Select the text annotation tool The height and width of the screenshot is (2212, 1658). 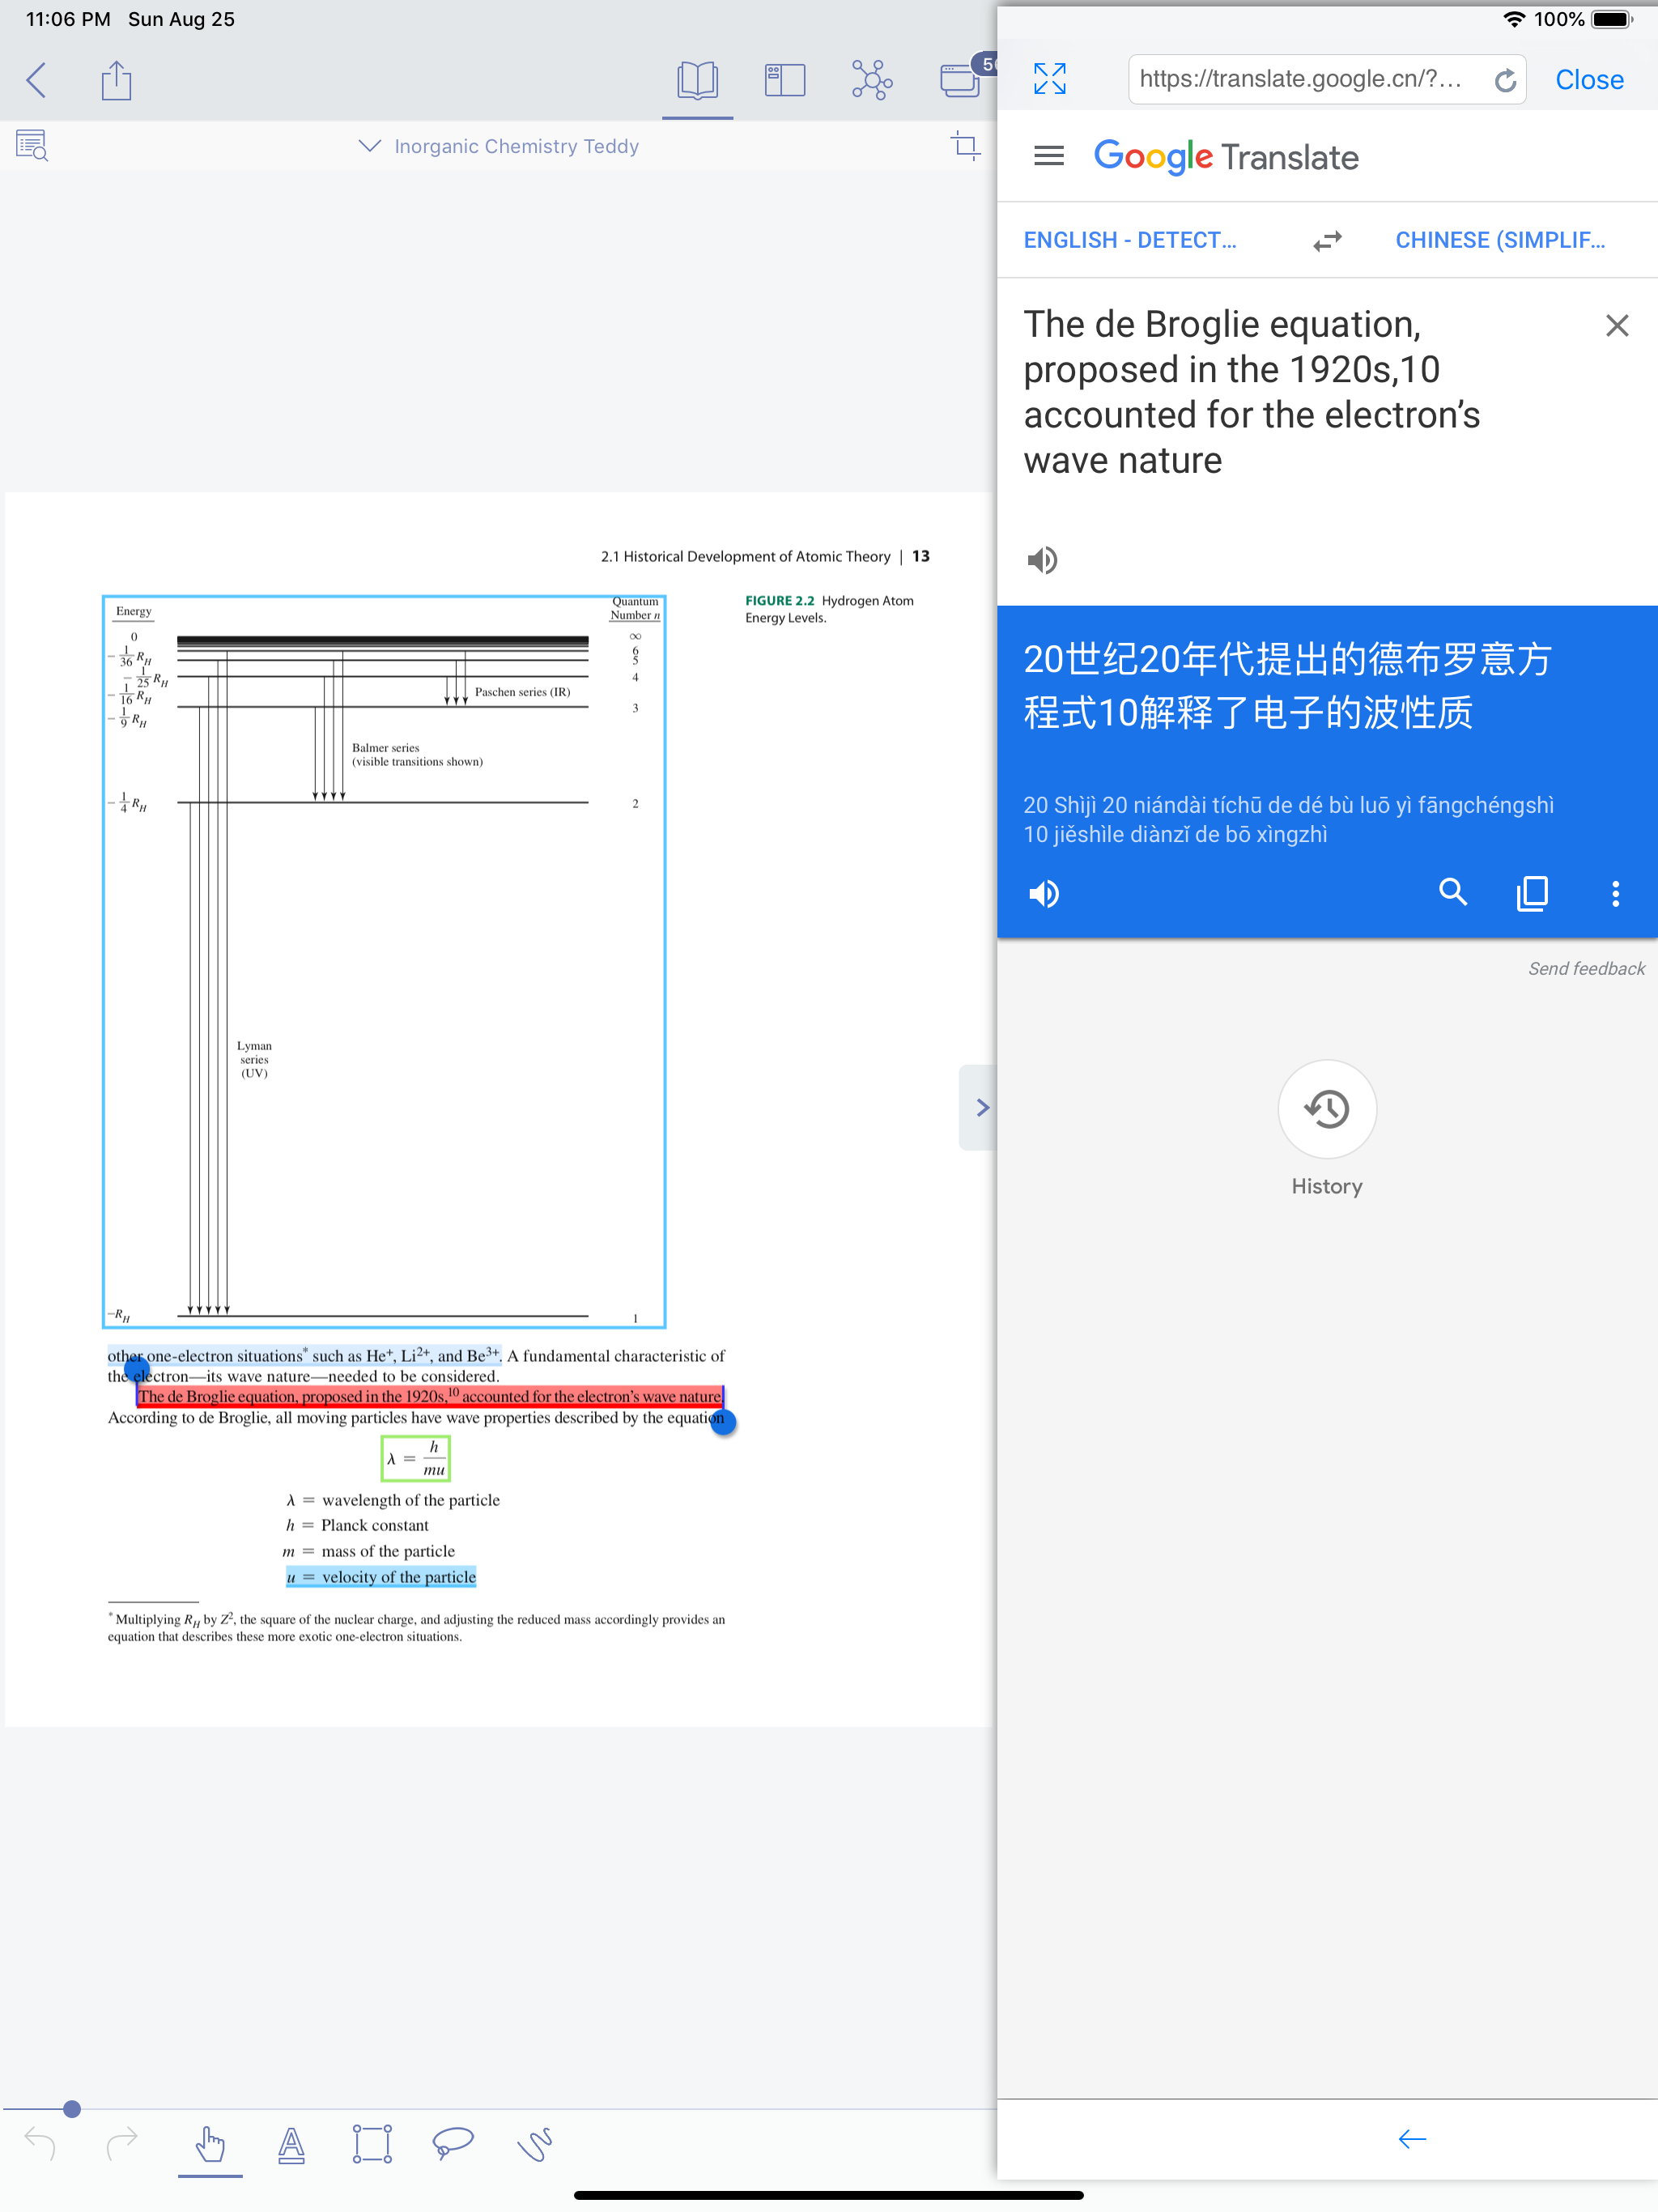coord(292,2144)
